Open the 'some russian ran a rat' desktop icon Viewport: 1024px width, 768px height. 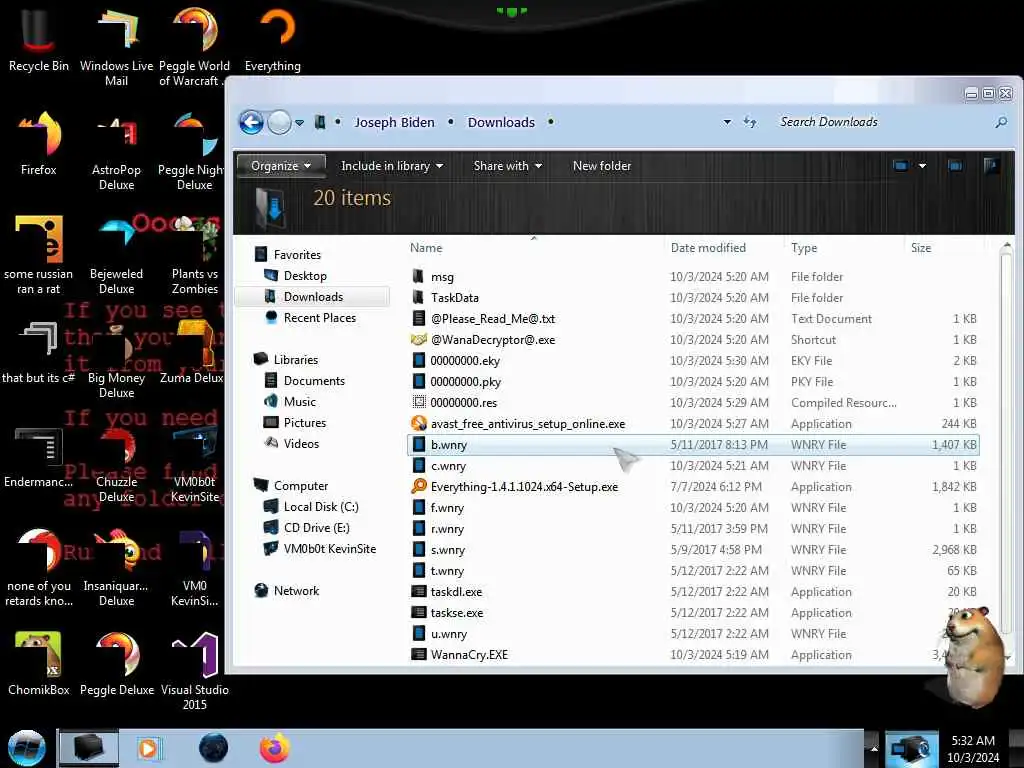point(39,255)
